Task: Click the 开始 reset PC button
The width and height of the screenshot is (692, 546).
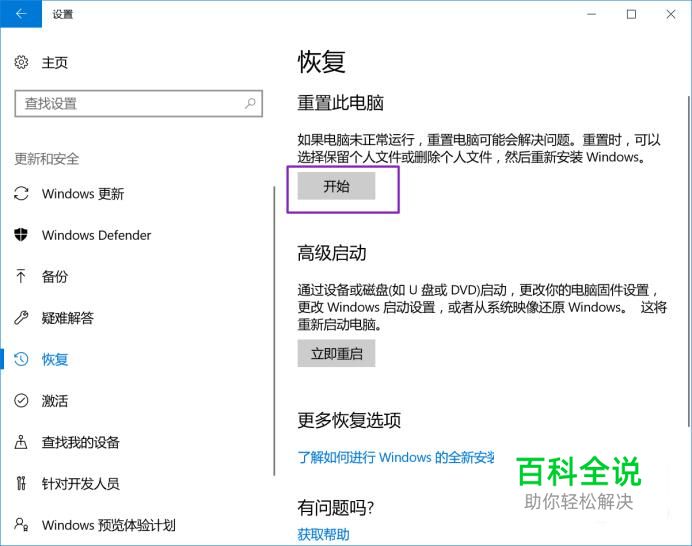Action: pyautogui.click(x=336, y=186)
